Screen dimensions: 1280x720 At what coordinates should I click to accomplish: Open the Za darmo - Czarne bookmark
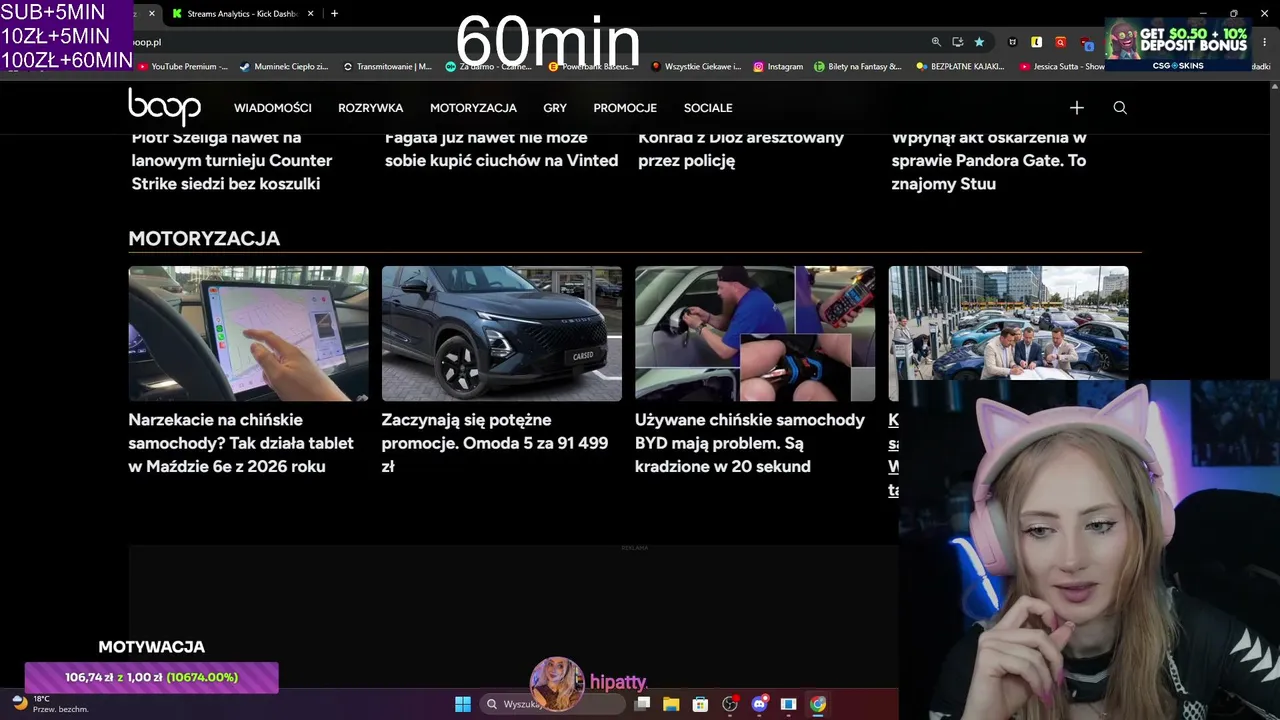pyautogui.click(x=489, y=67)
